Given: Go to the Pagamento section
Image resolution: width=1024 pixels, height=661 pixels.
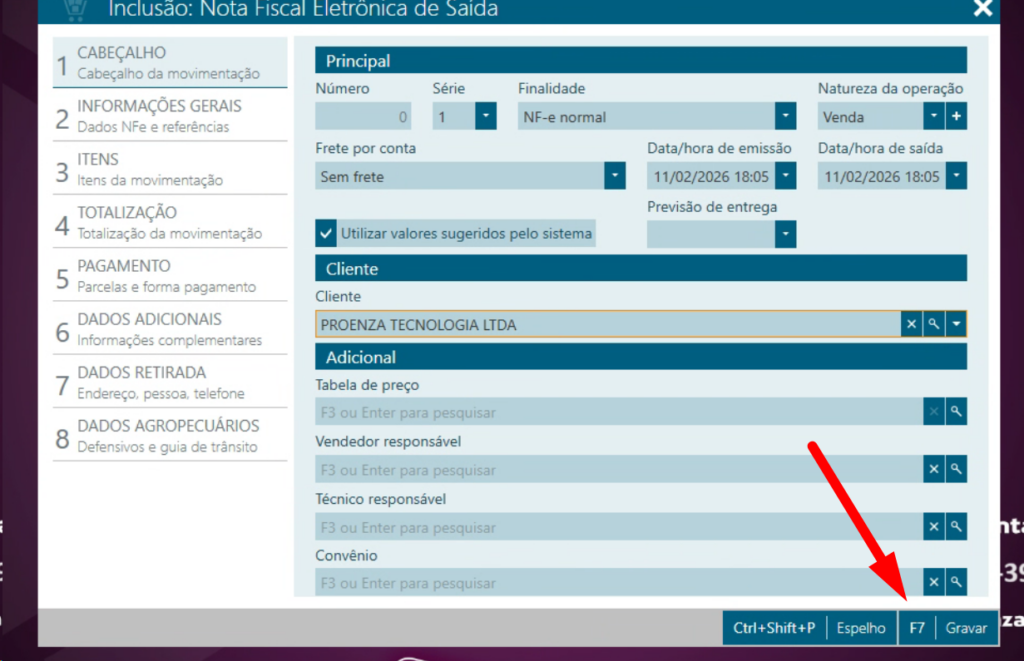Looking at the screenshot, I should click(x=170, y=275).
